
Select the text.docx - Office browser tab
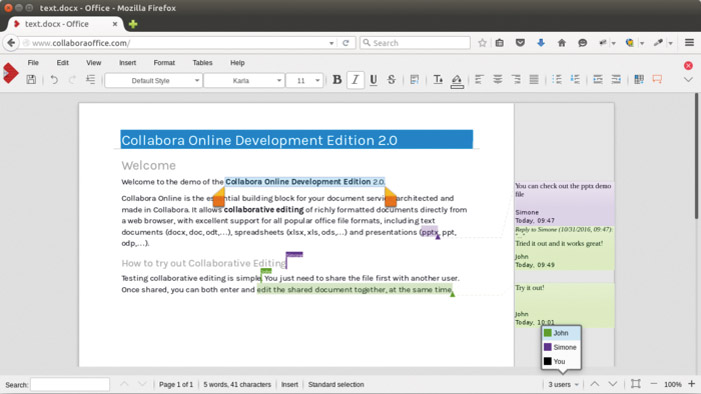tap(65, 24)
